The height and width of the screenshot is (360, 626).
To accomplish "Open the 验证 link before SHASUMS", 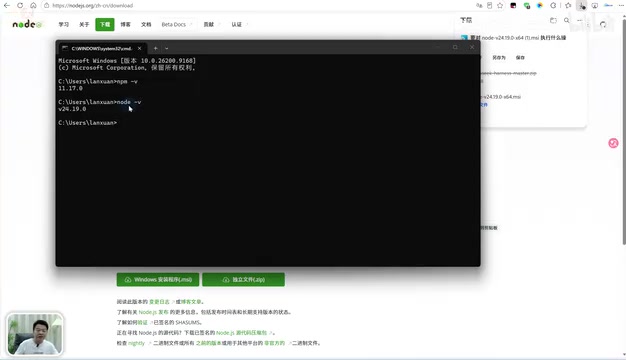I will click(143, 322).
